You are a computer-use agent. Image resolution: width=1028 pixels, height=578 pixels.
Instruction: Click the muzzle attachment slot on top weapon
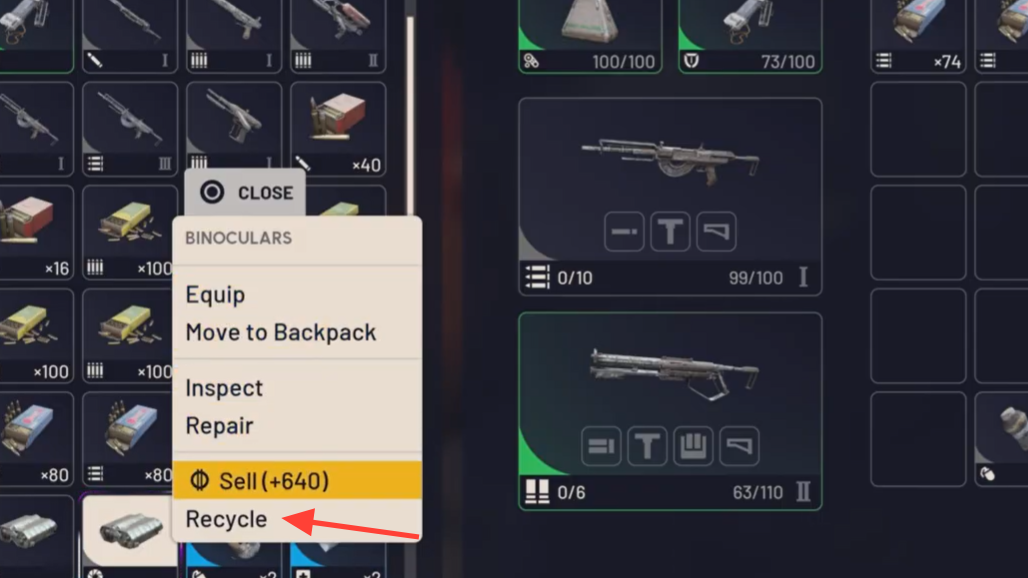(623, 231)
